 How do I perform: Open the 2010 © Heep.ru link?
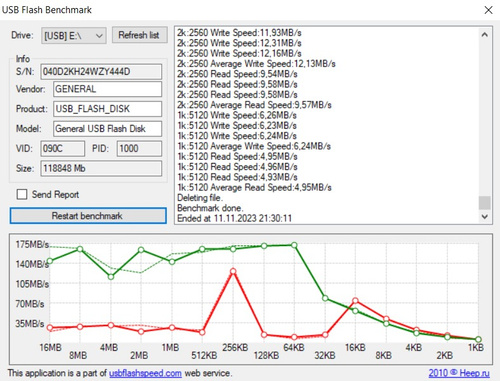point(459,373)
